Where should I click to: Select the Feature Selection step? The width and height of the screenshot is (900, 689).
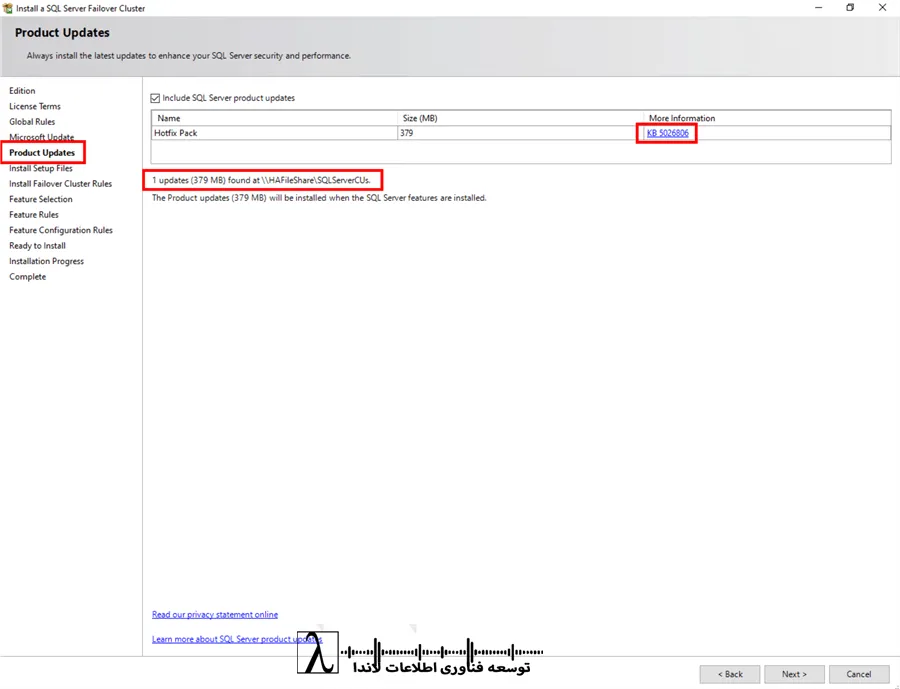click(41, 199)
